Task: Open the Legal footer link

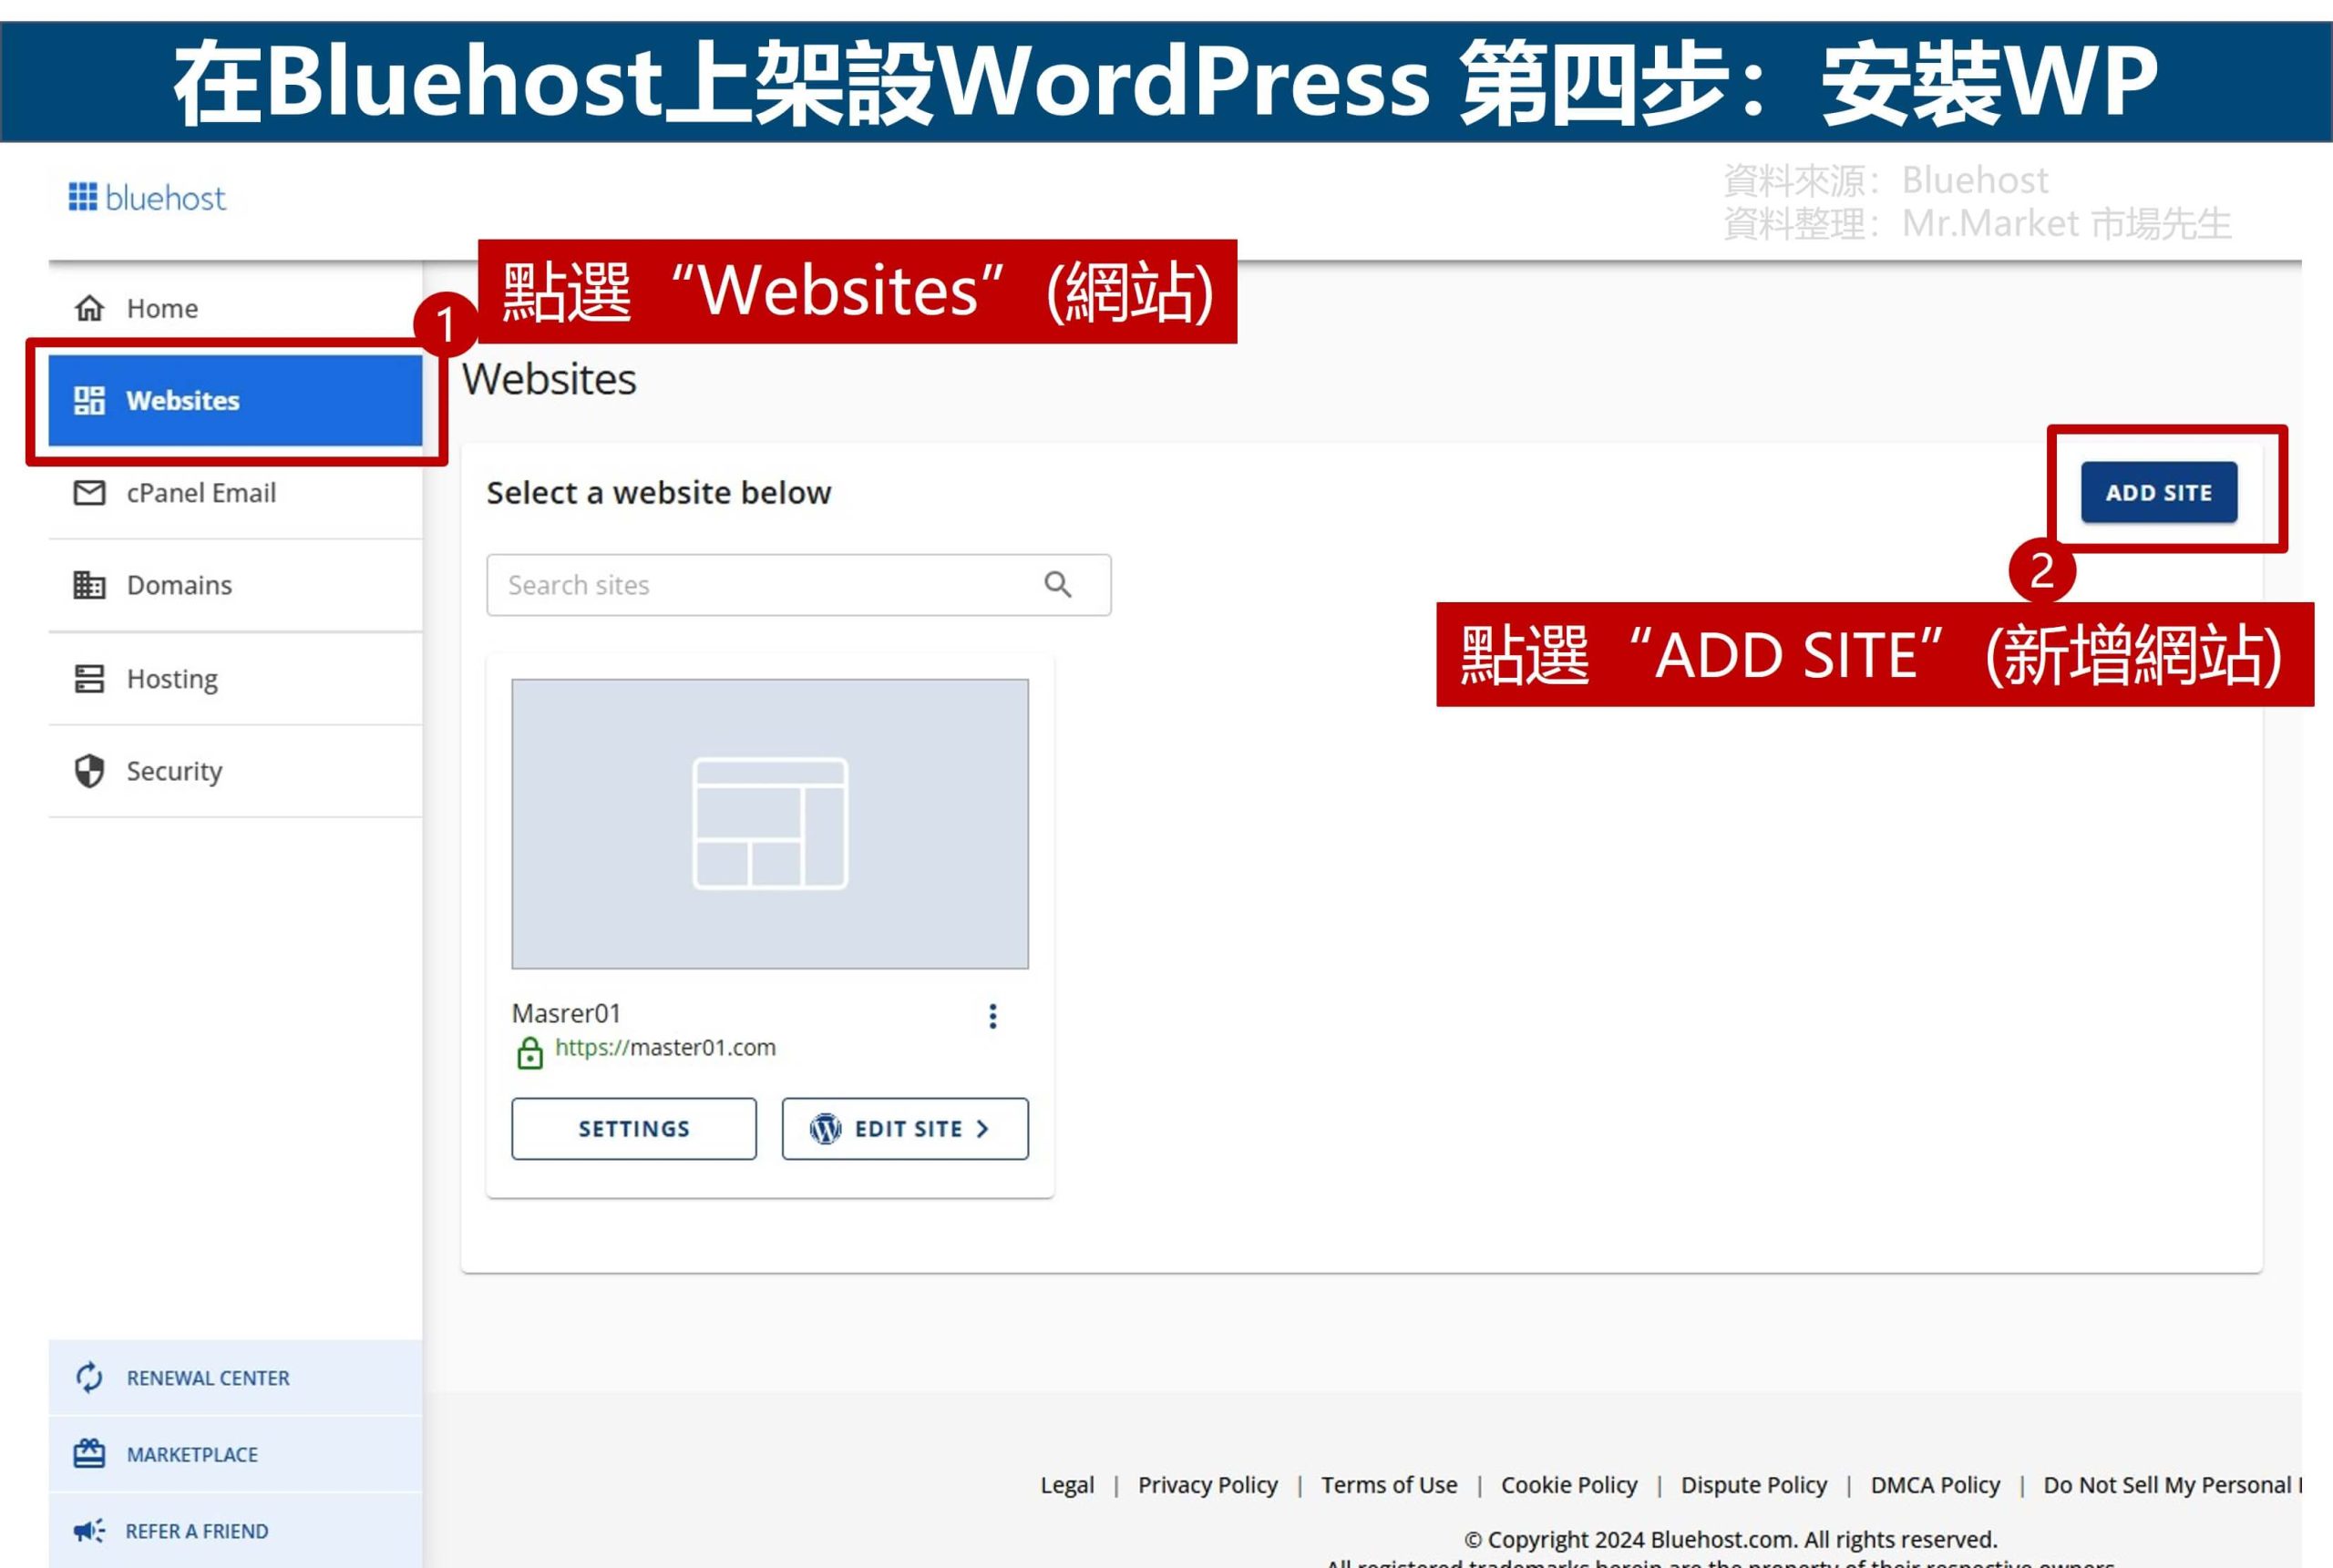Action: click(x=1067, y=1485)
